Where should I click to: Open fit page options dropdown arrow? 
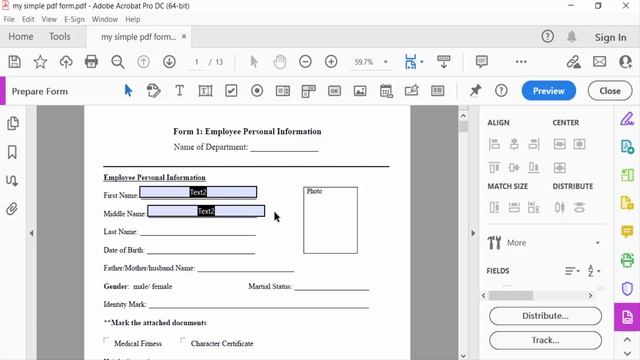pyautogui.click(x=422, y=62)
